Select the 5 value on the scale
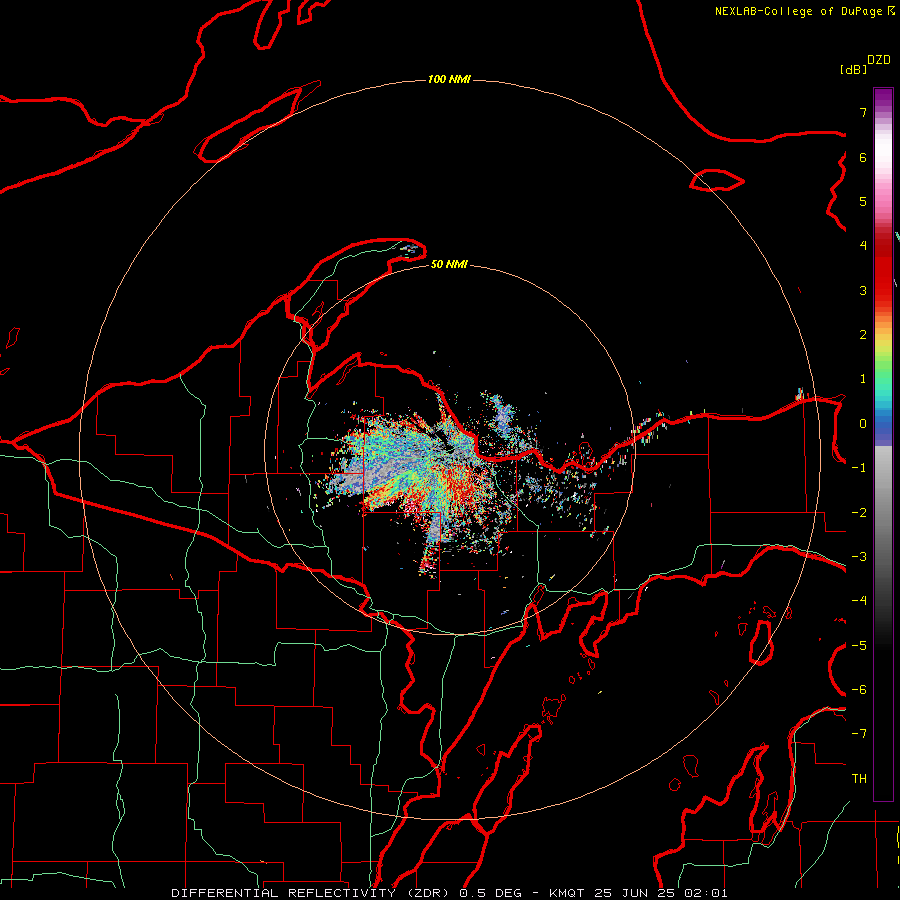Image resolution: width=900 pixels, height=900 pixels. [x=863, y=201]
